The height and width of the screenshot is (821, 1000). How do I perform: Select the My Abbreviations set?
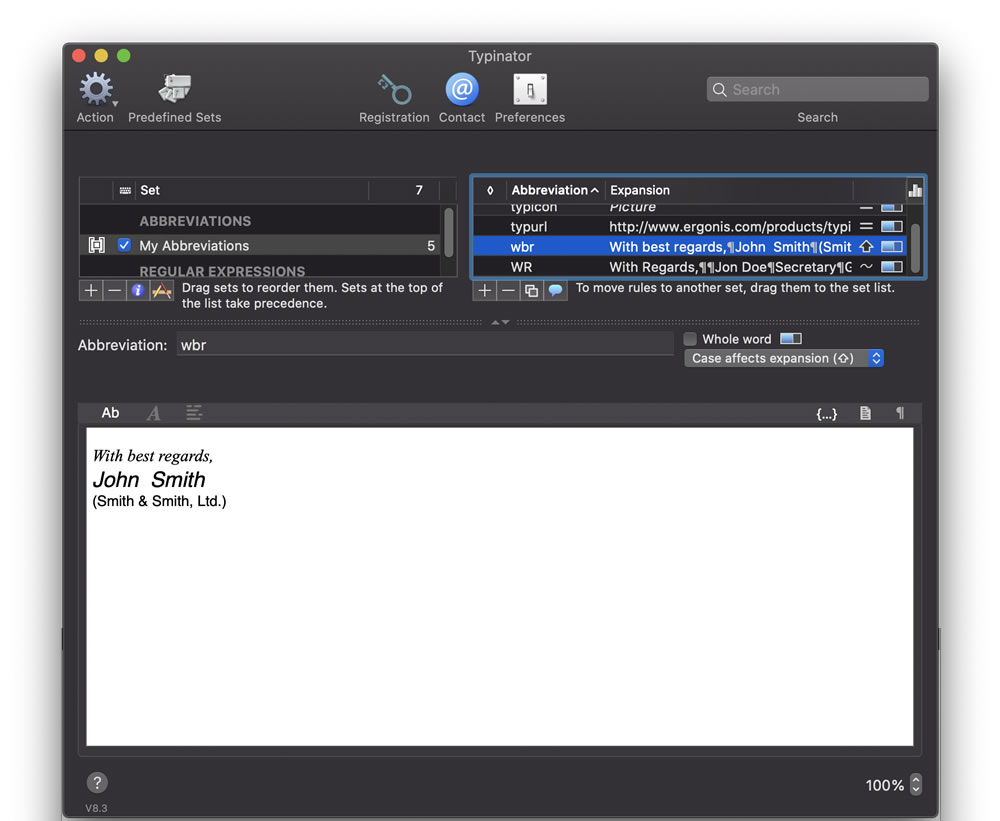260,246
